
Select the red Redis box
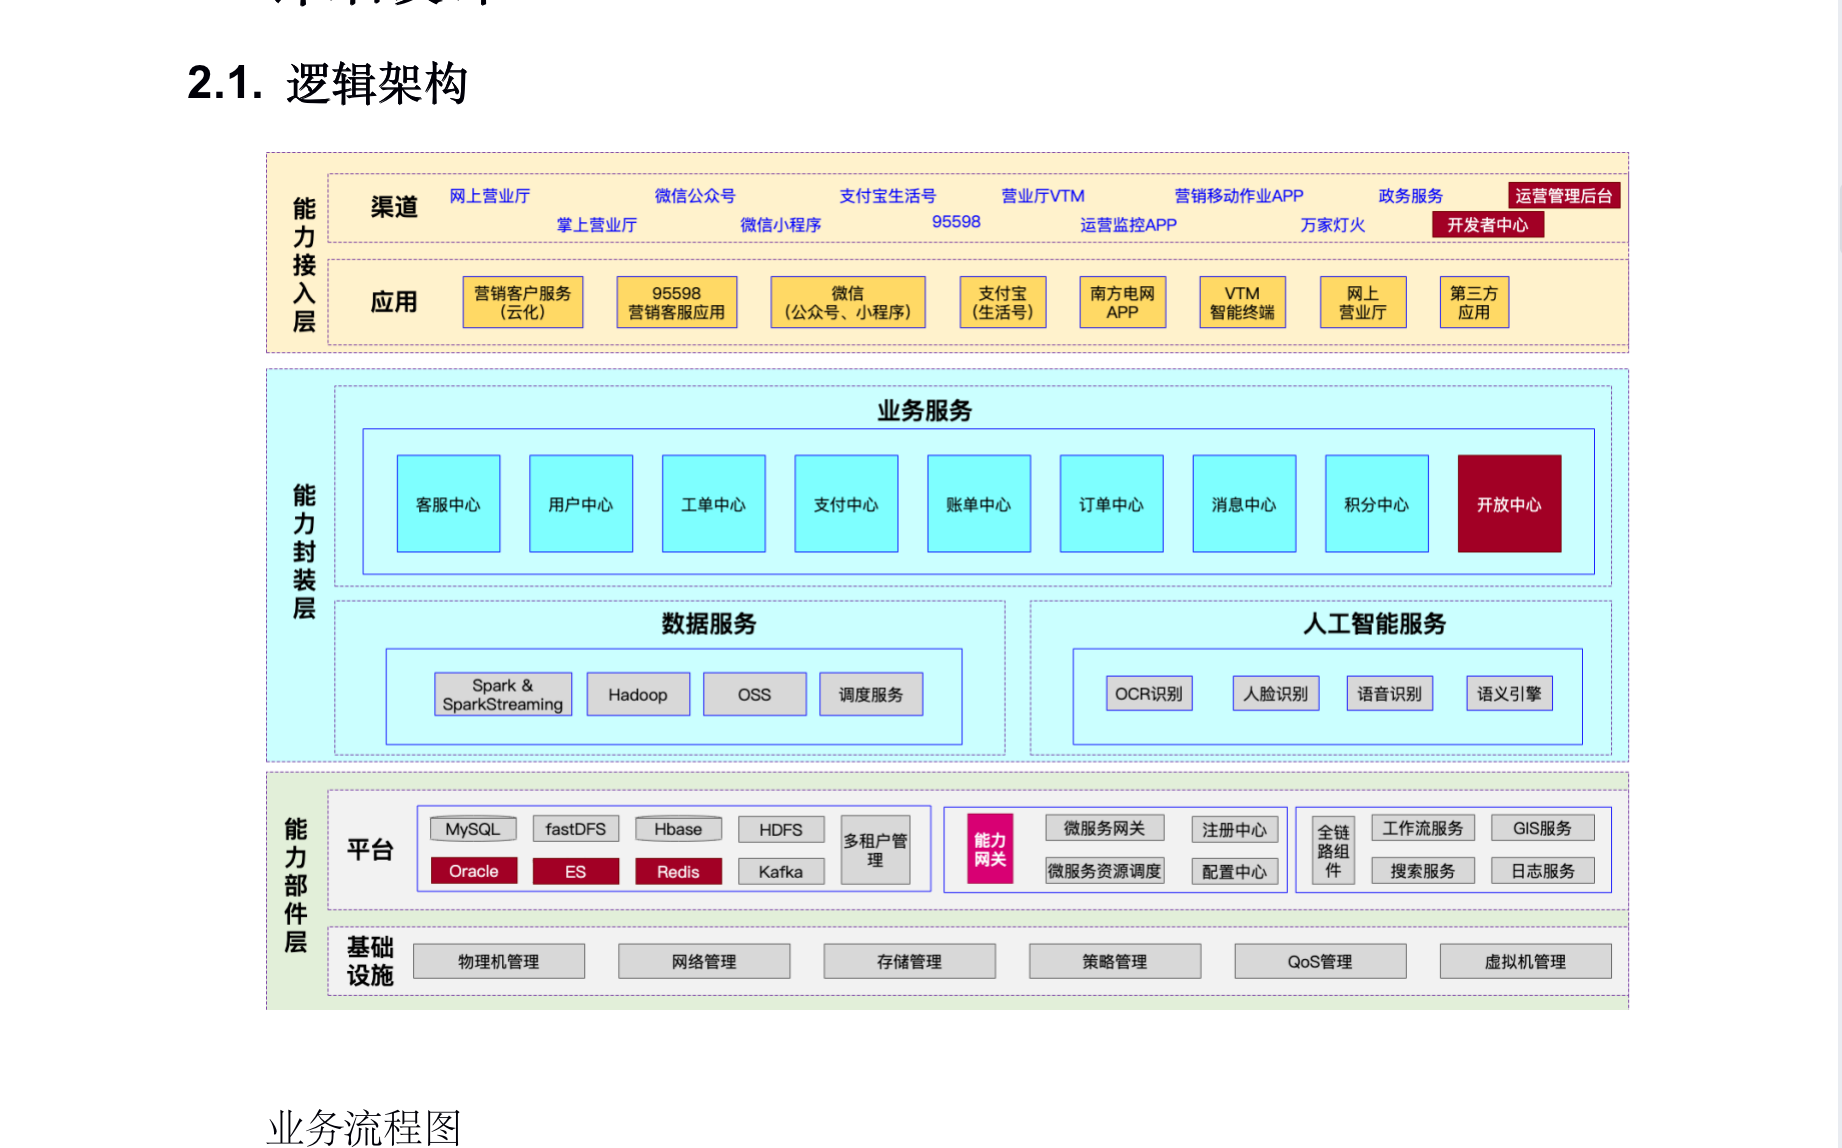click(x=679, y=871)
